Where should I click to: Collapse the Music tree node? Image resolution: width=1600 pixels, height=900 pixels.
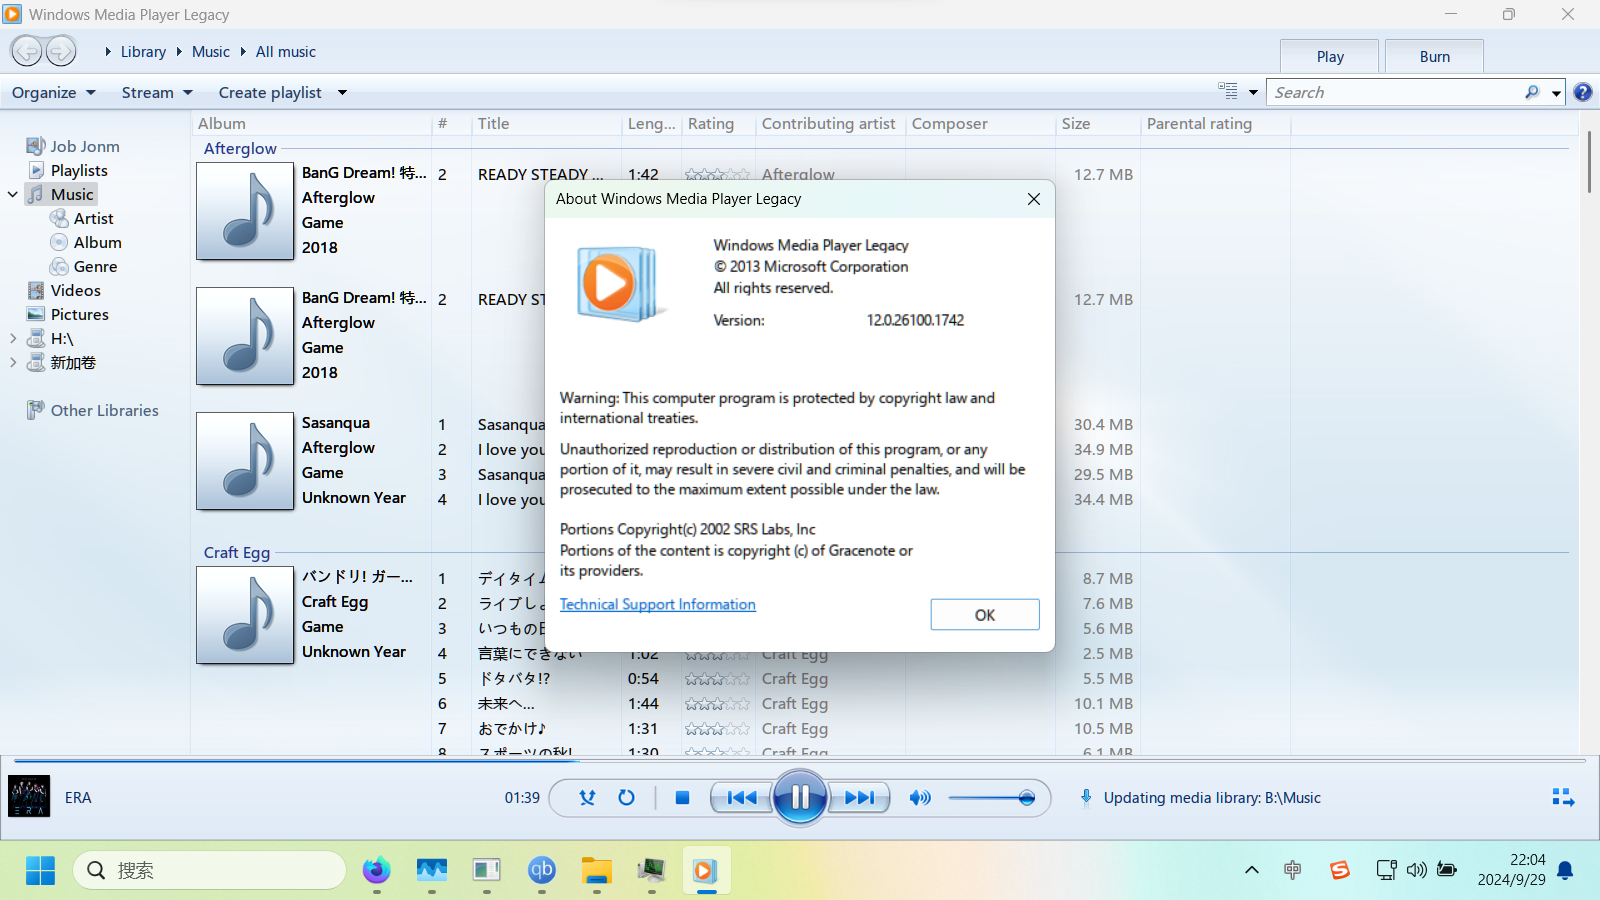(13, 194)
